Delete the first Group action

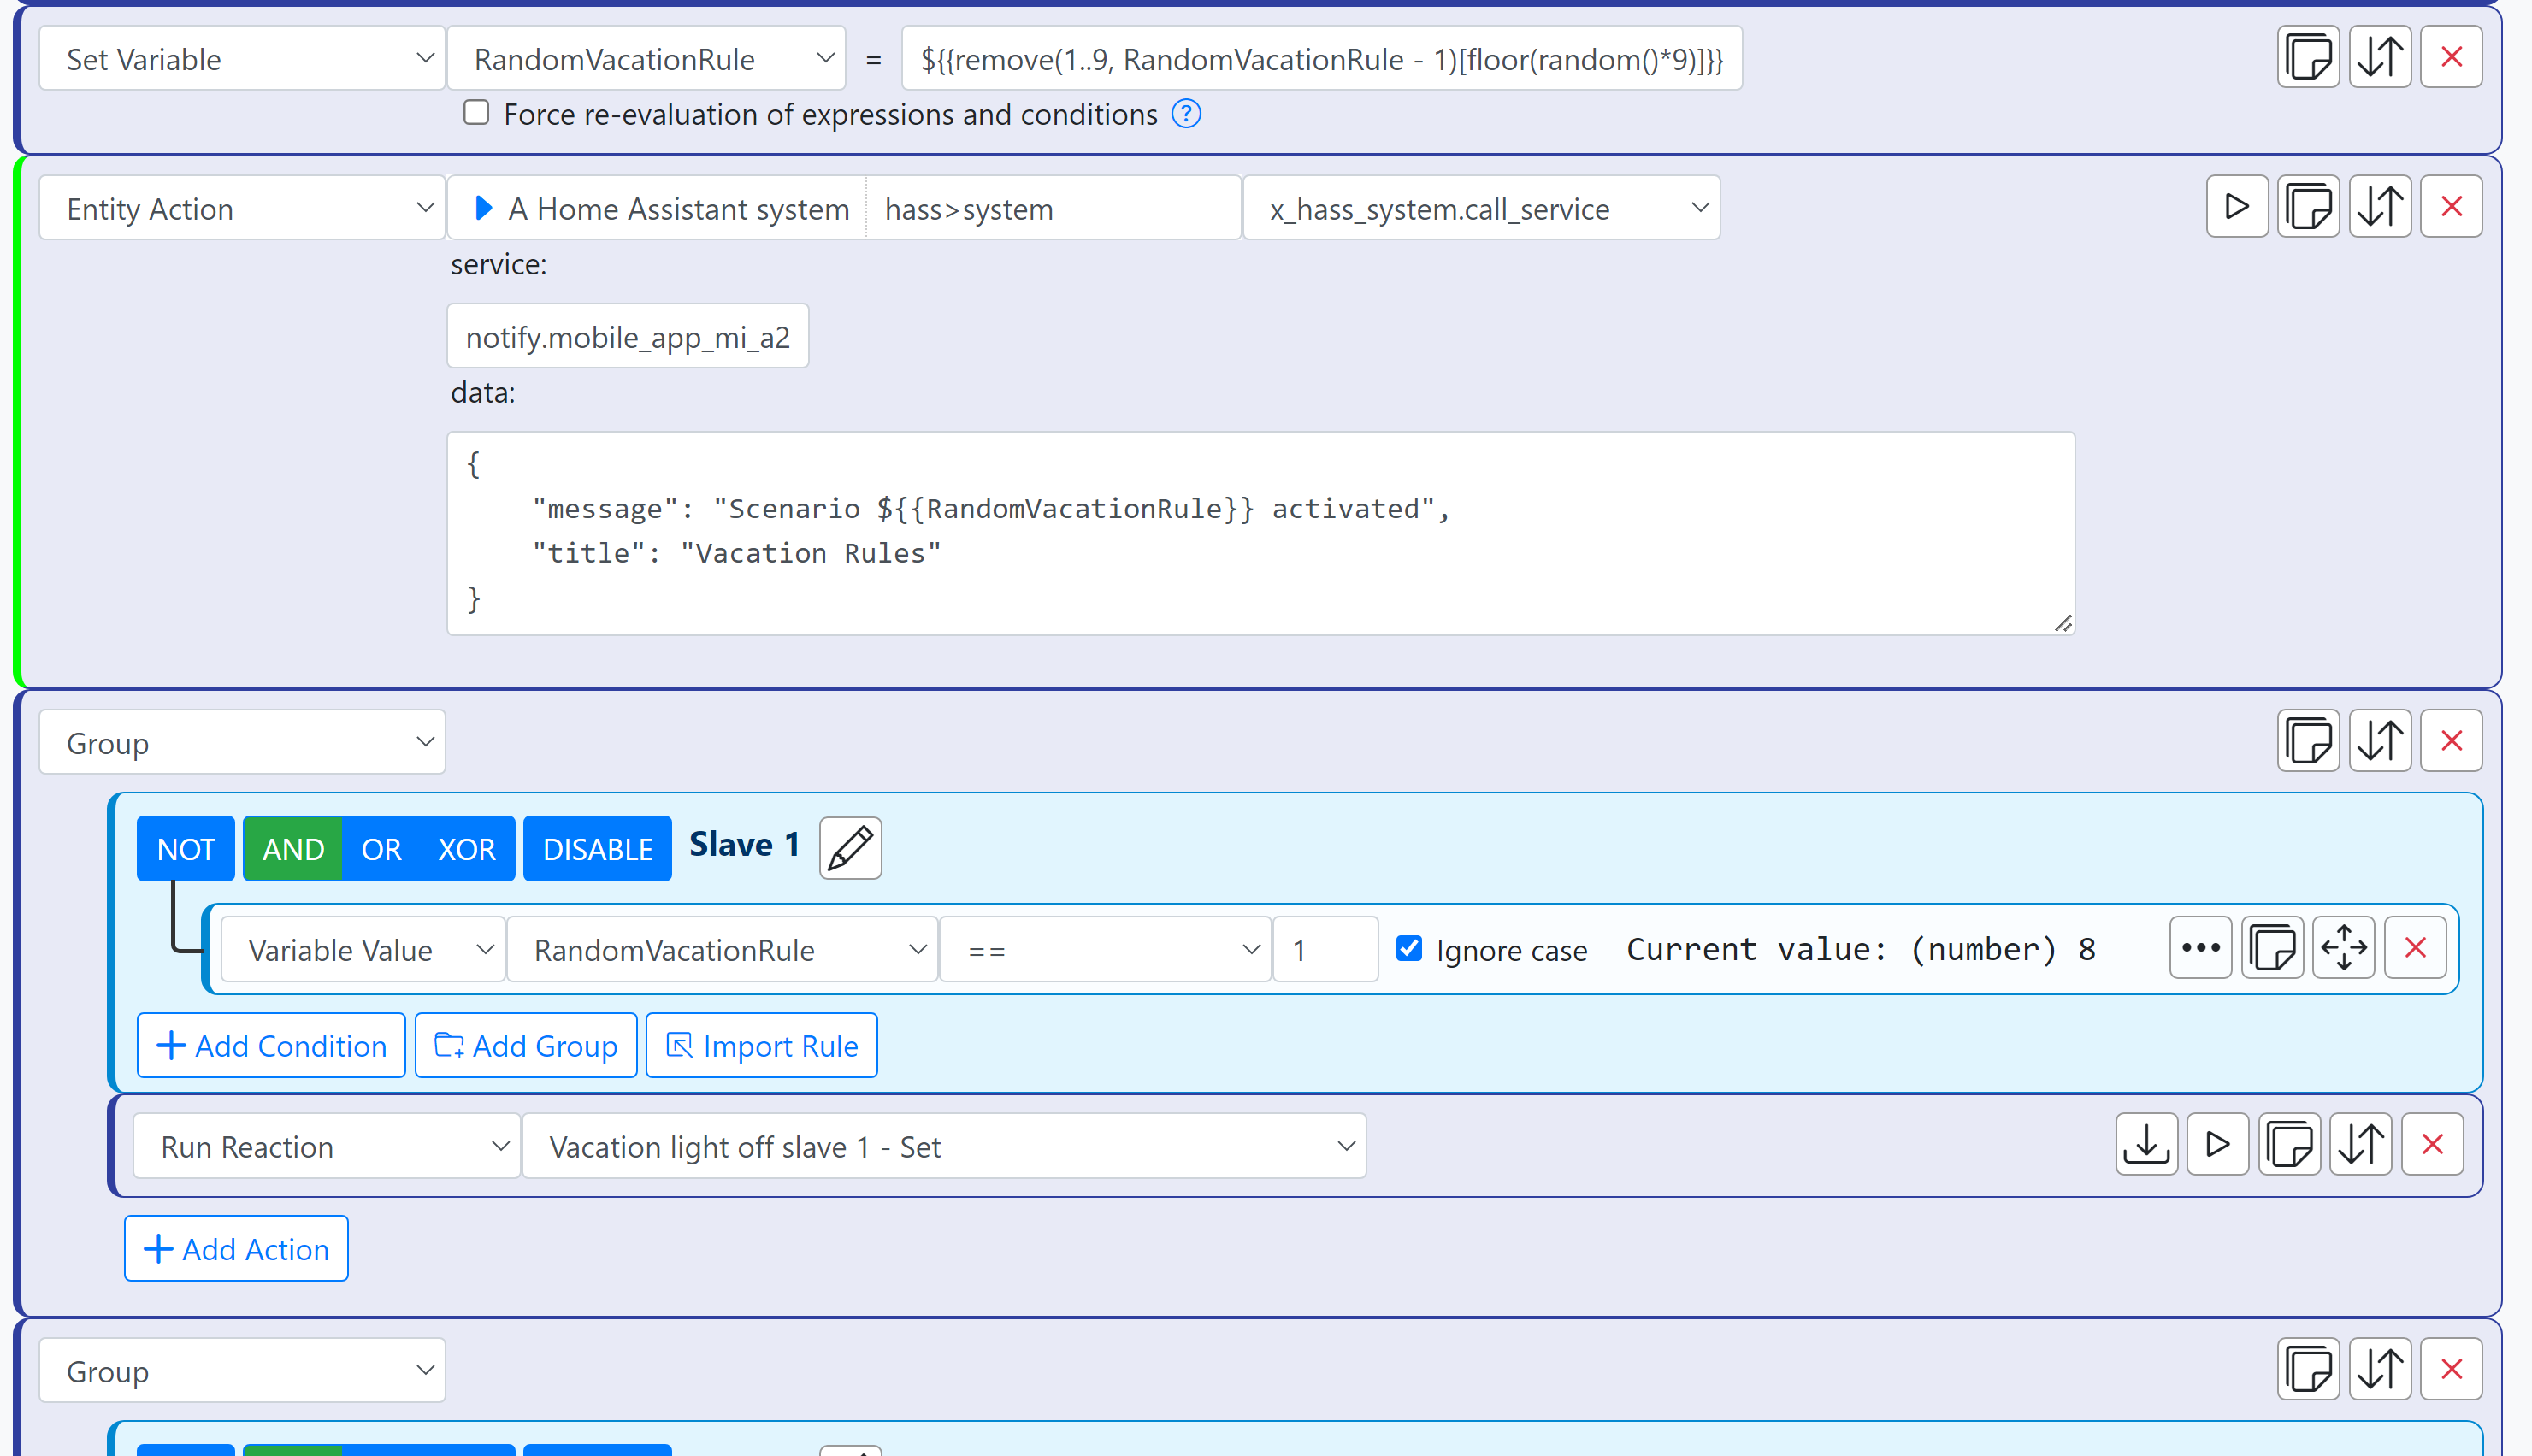(x=2451, y=741)
